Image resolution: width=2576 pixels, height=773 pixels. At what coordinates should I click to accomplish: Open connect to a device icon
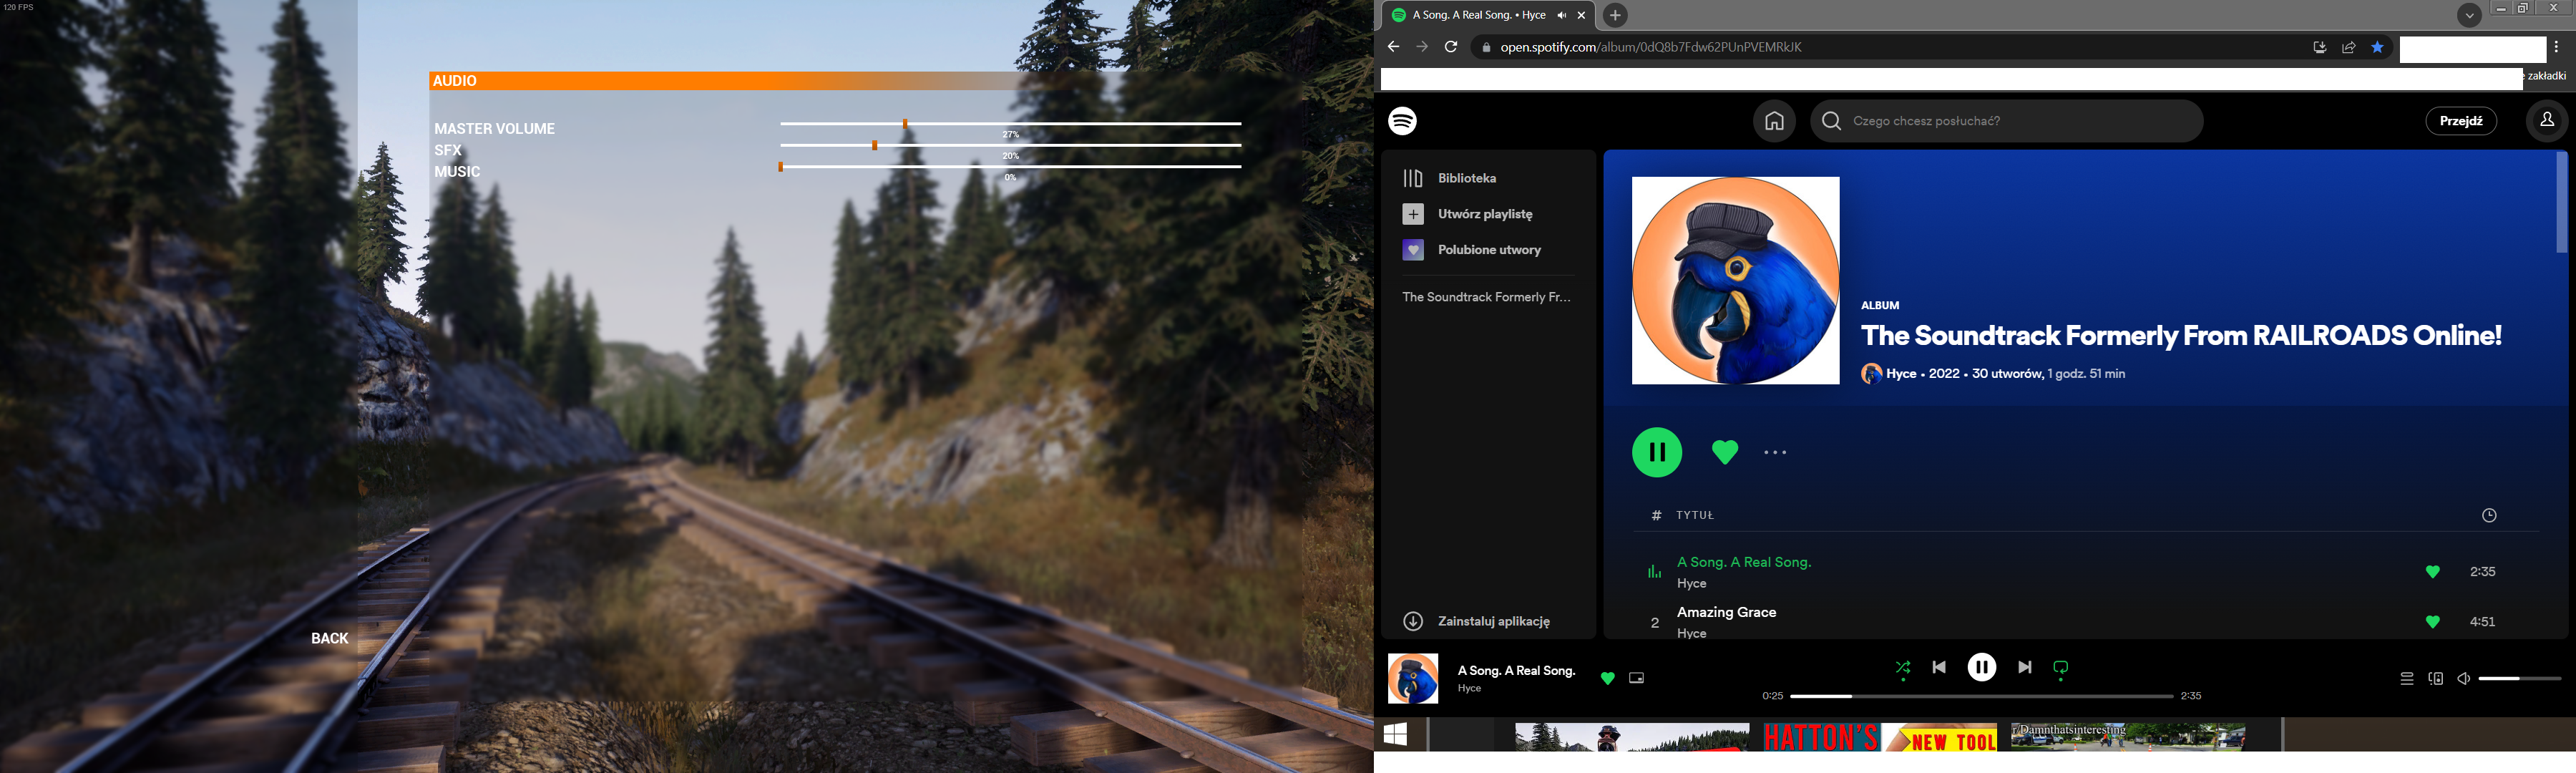2435,679
